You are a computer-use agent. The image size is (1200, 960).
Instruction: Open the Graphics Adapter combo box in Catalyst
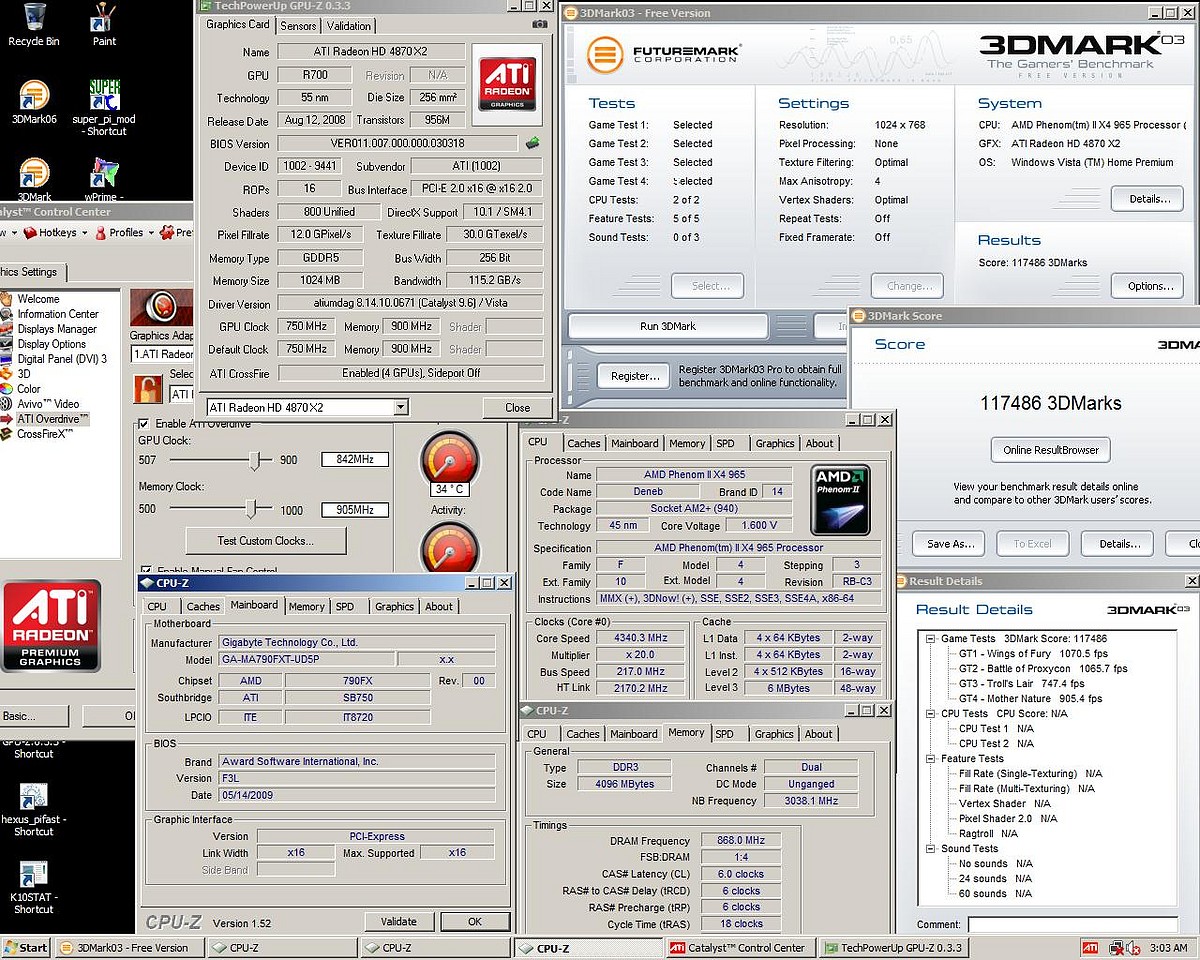162,354
